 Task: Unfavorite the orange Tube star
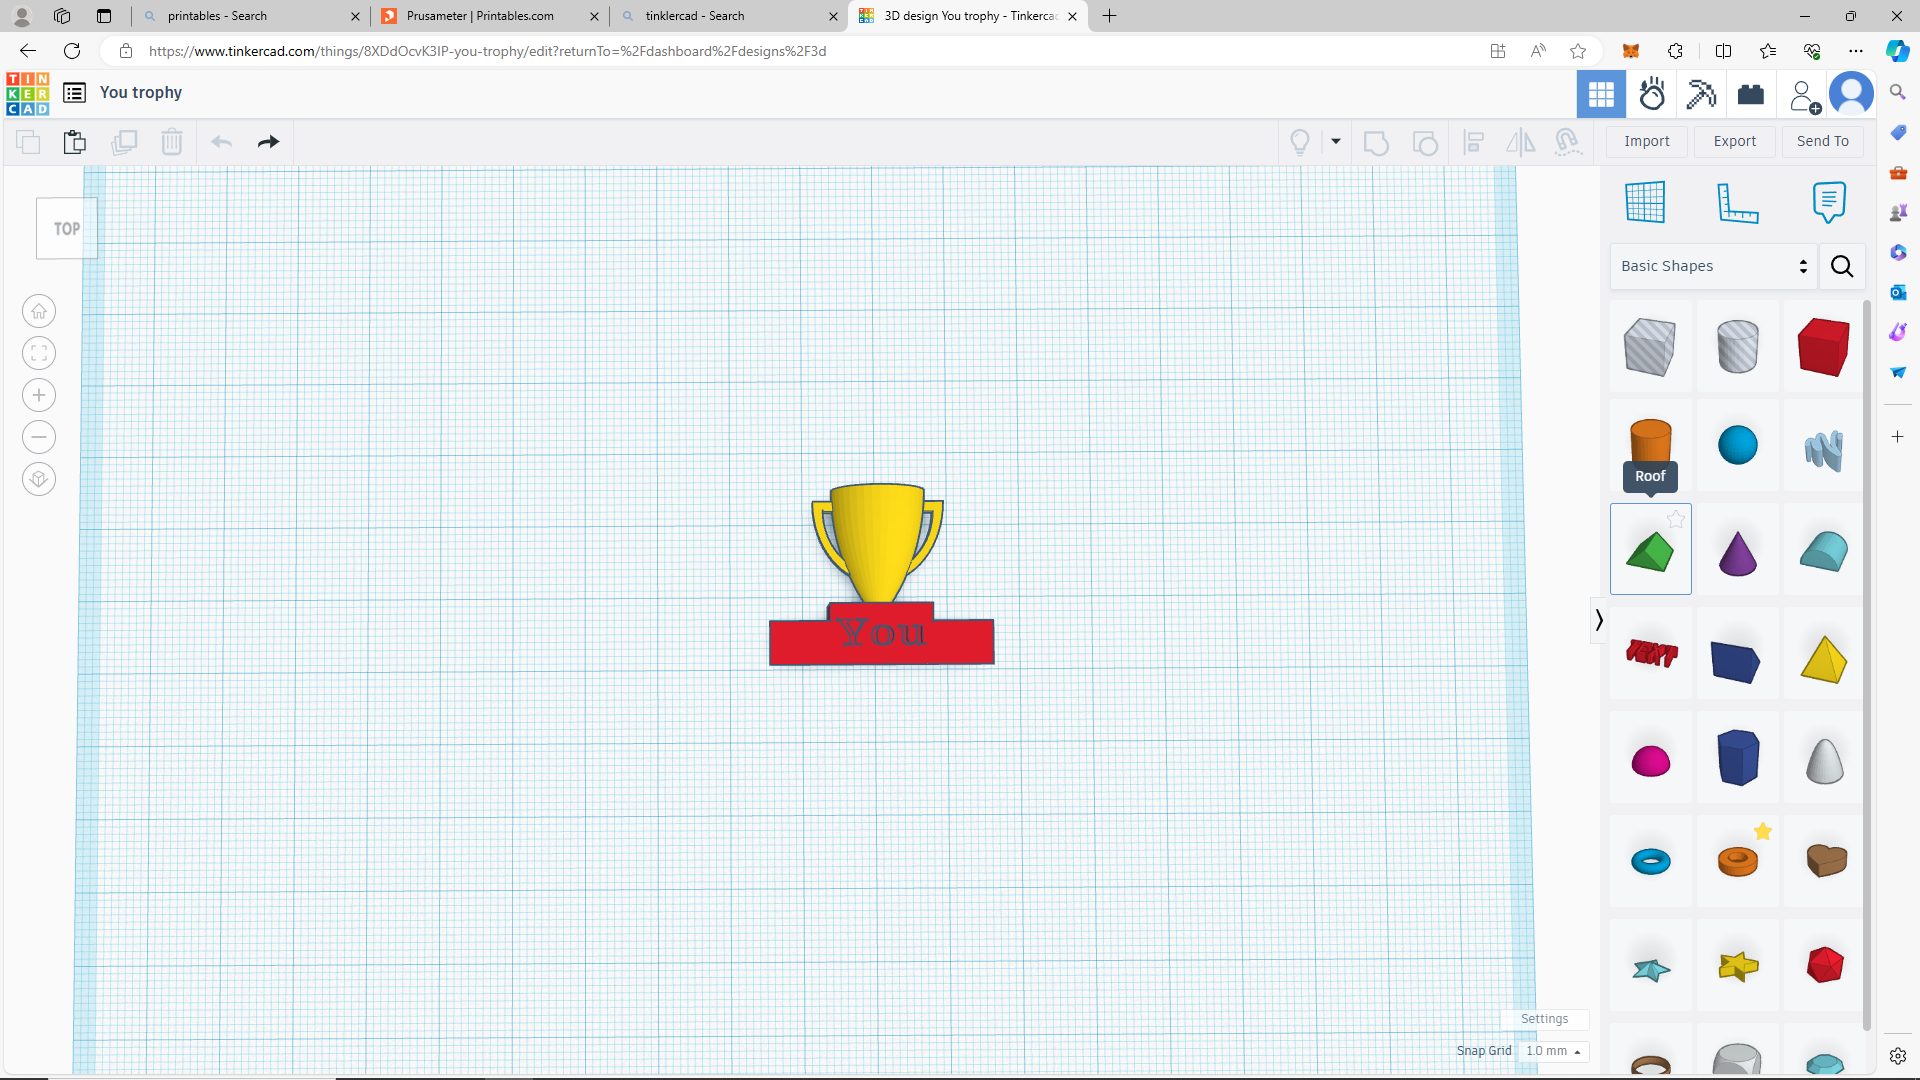tap(1763, 831)
